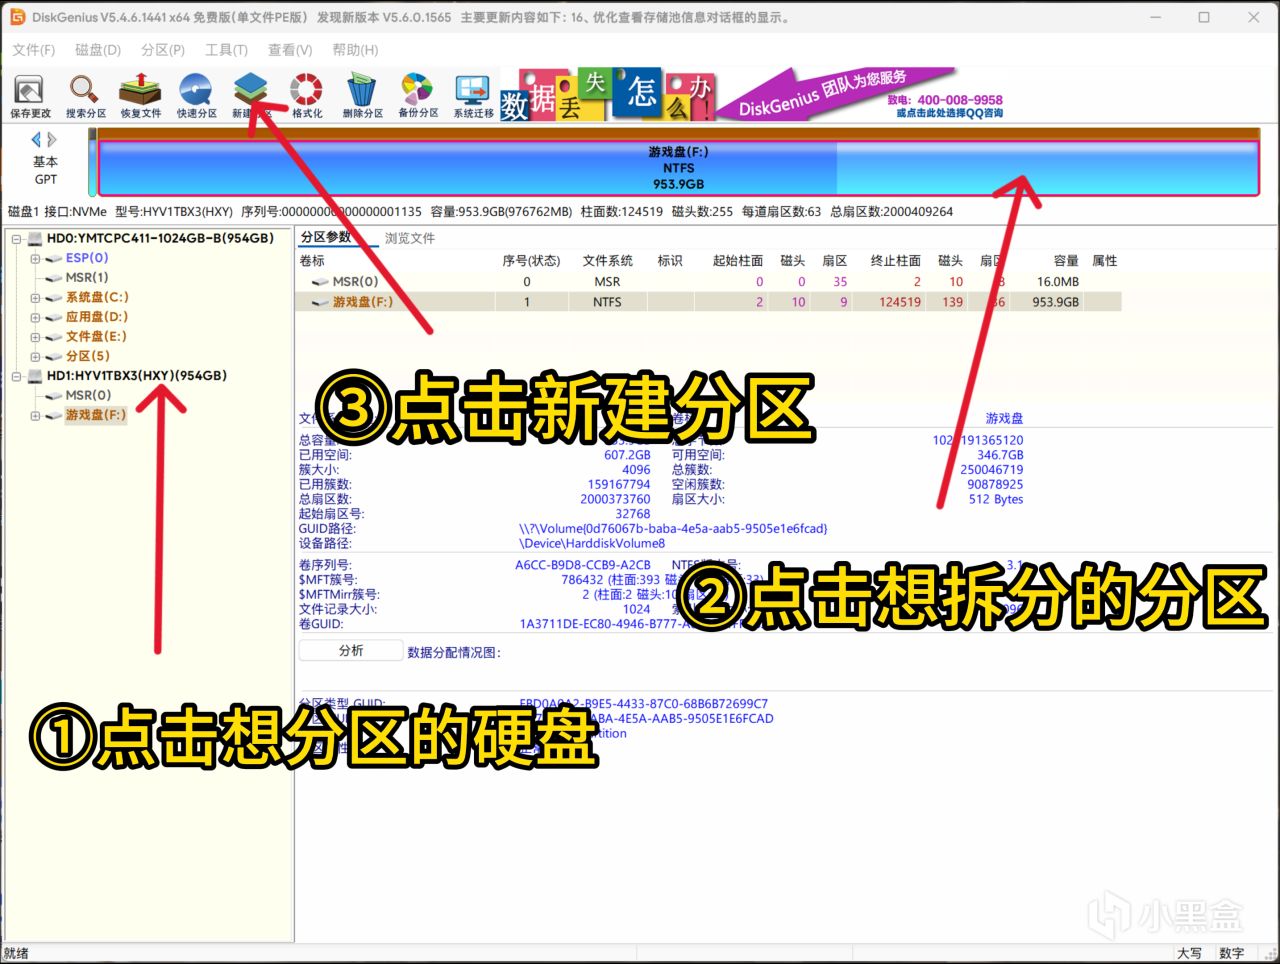The height and width of the screenshot is (964, 1280).
Task: Collapse the HD1 disk tree node
Action: click(17, 376)
